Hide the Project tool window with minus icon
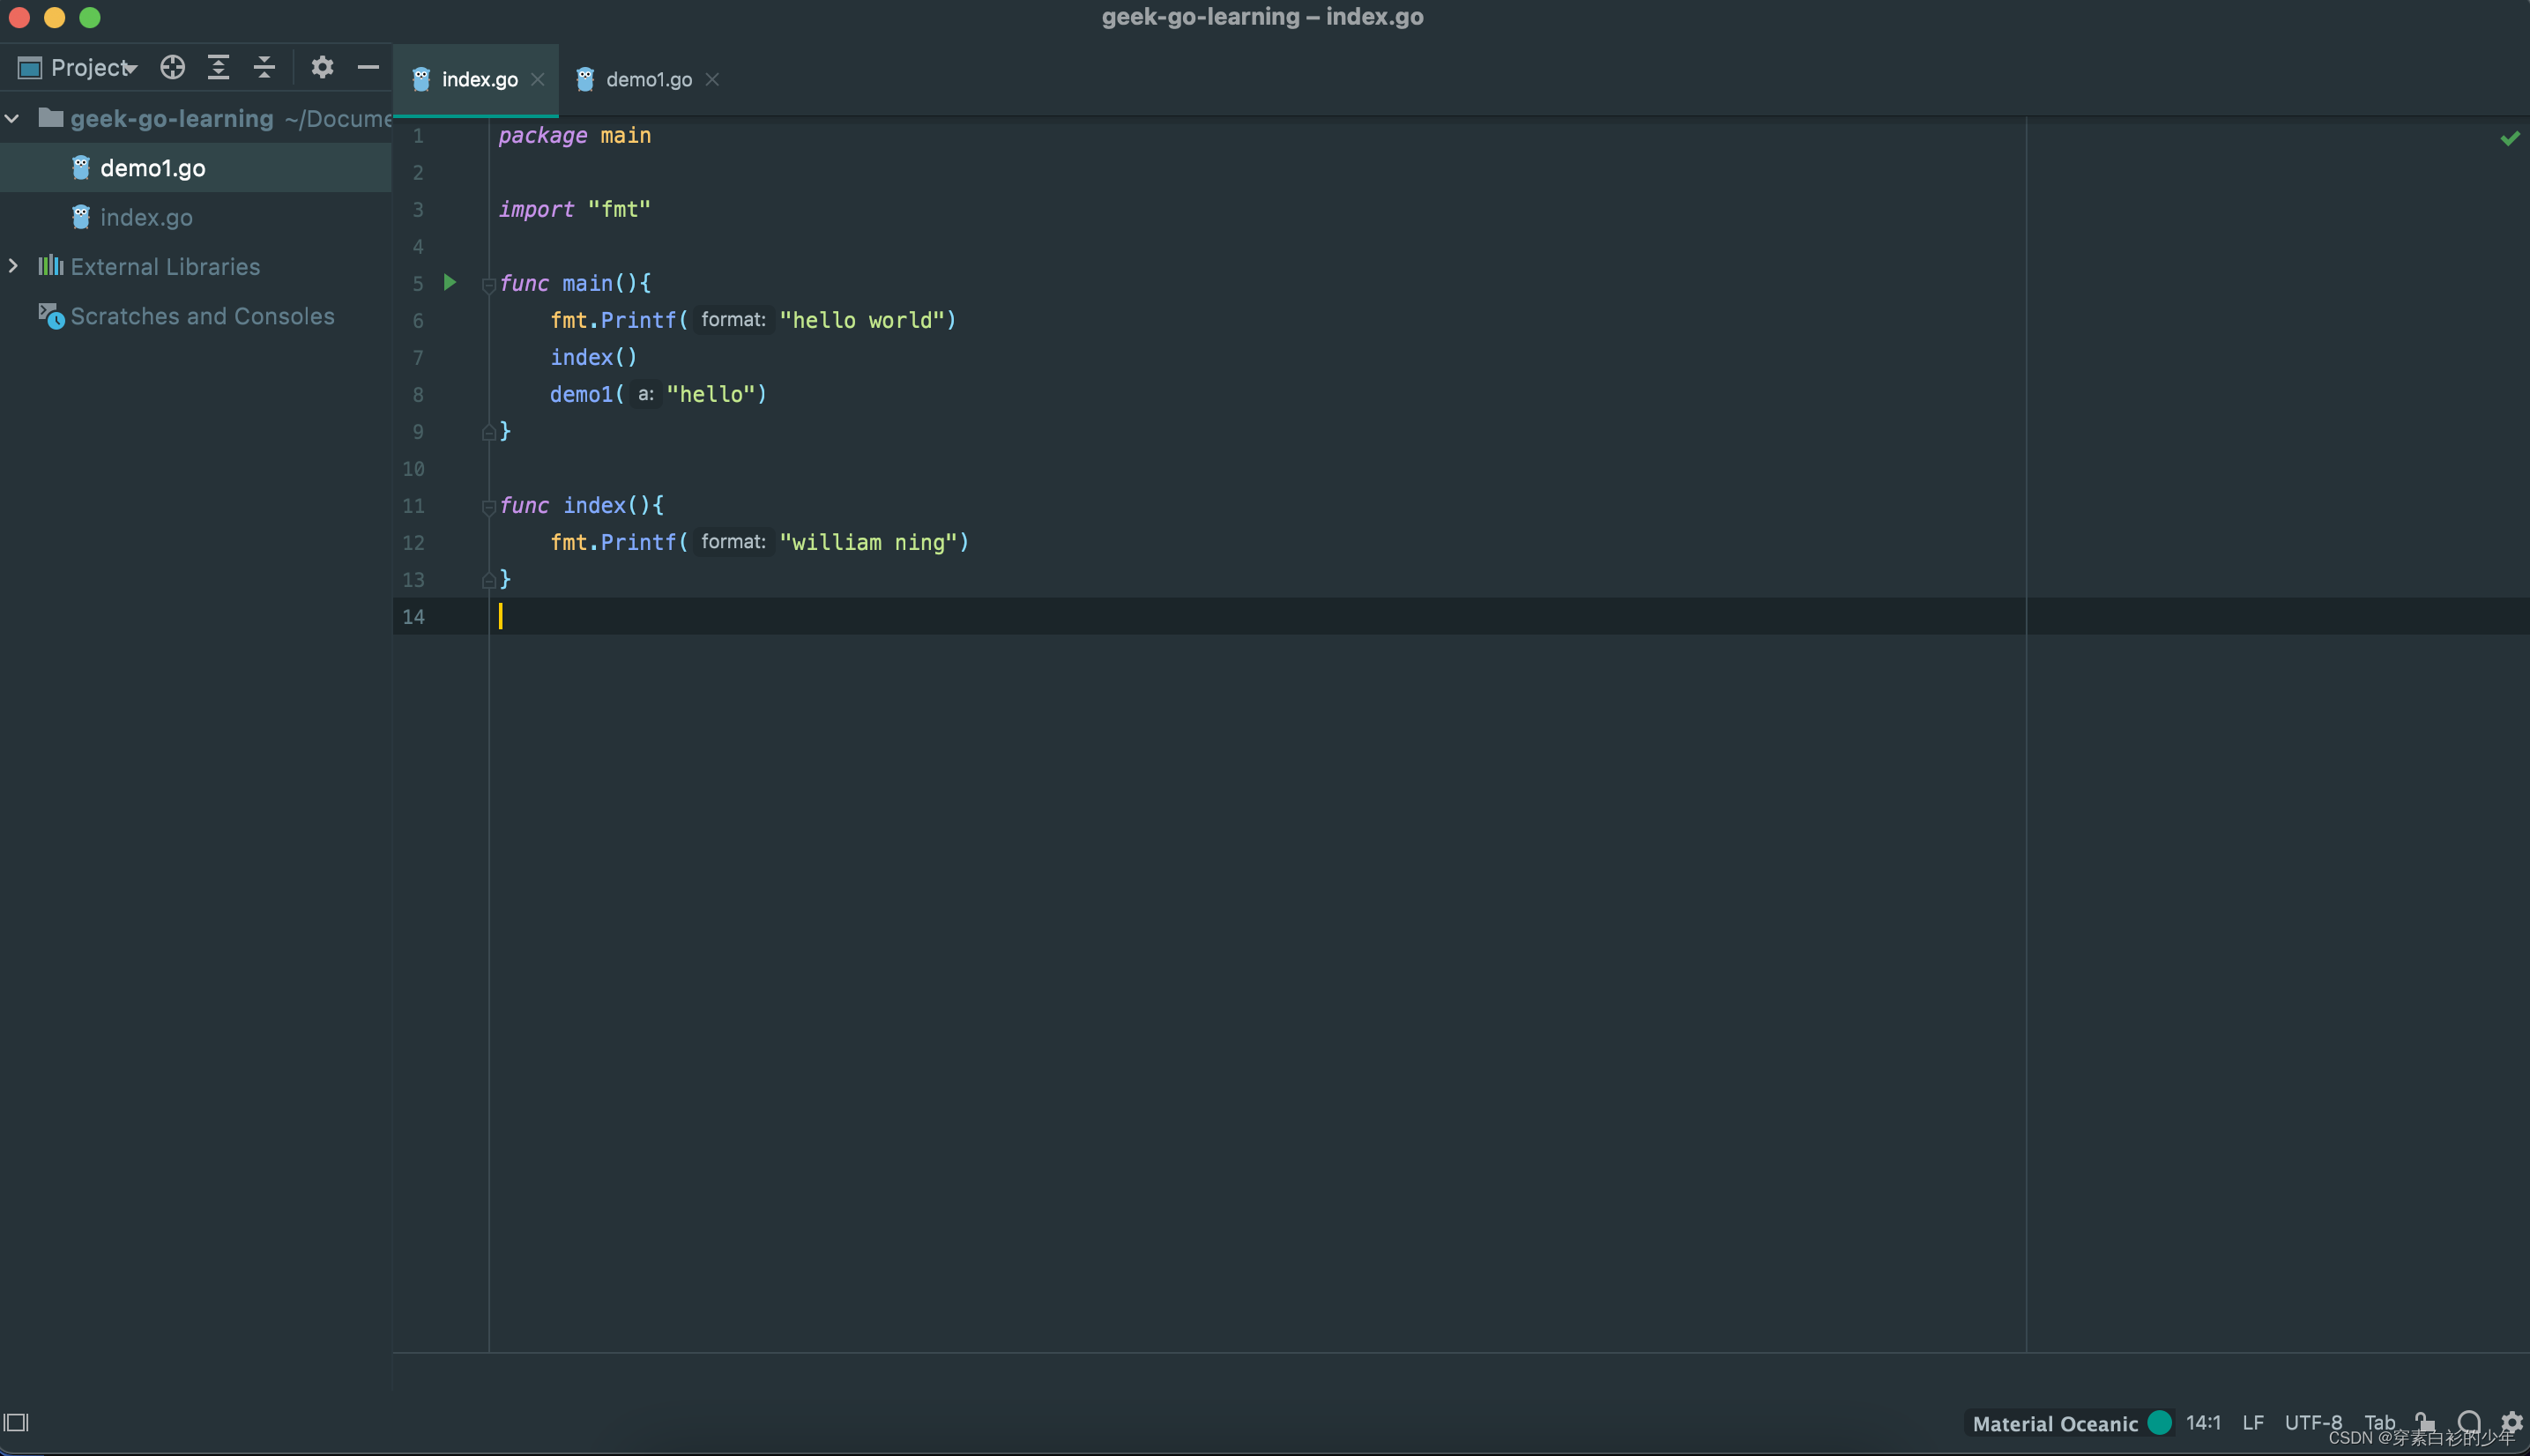The width and height of the screenshot is (2530, 1456). (368, 67)
